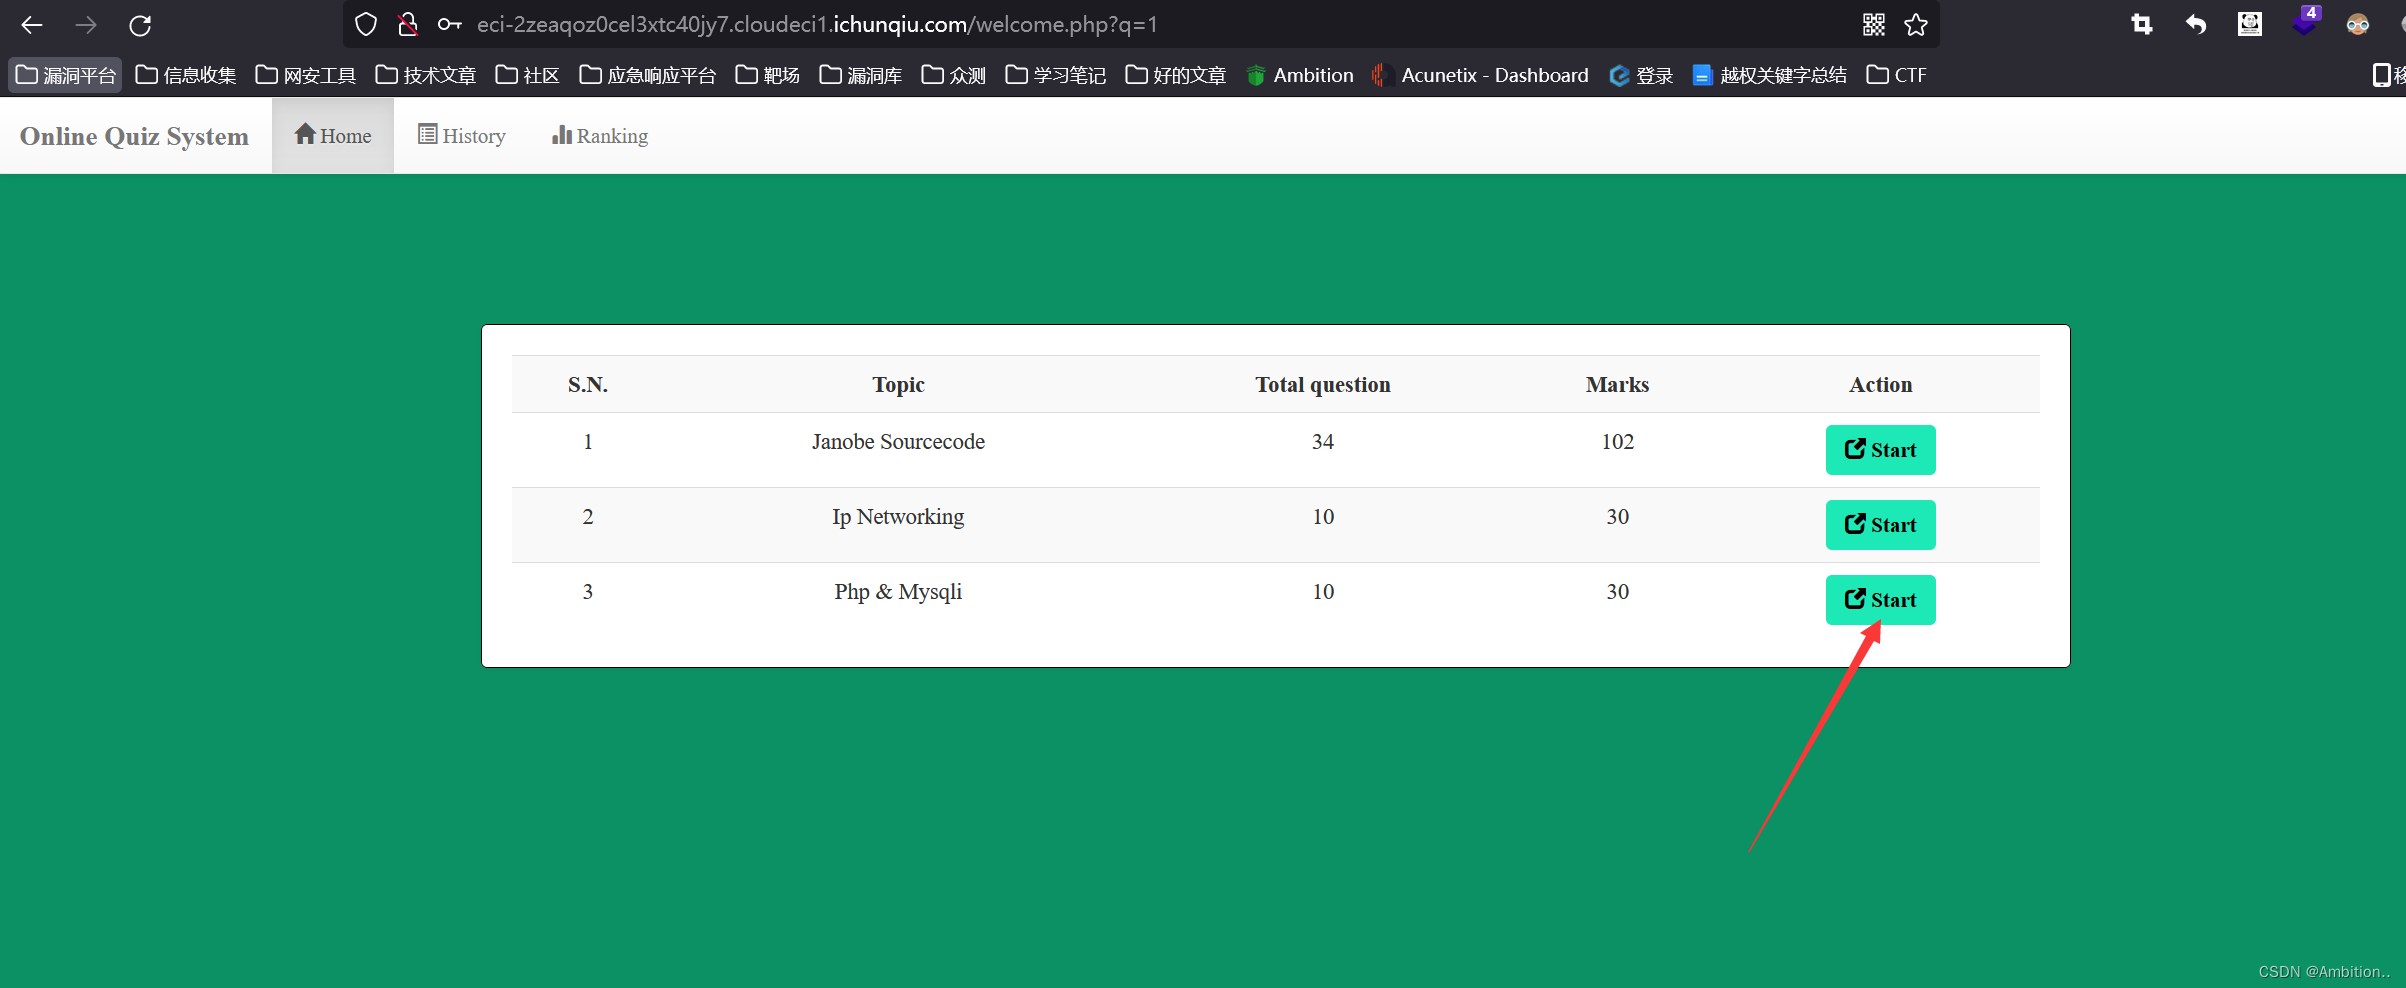Screen dimensions: 2406x988
Task: Open the QR code icon in address bar
Action: tap(1872, 24)
